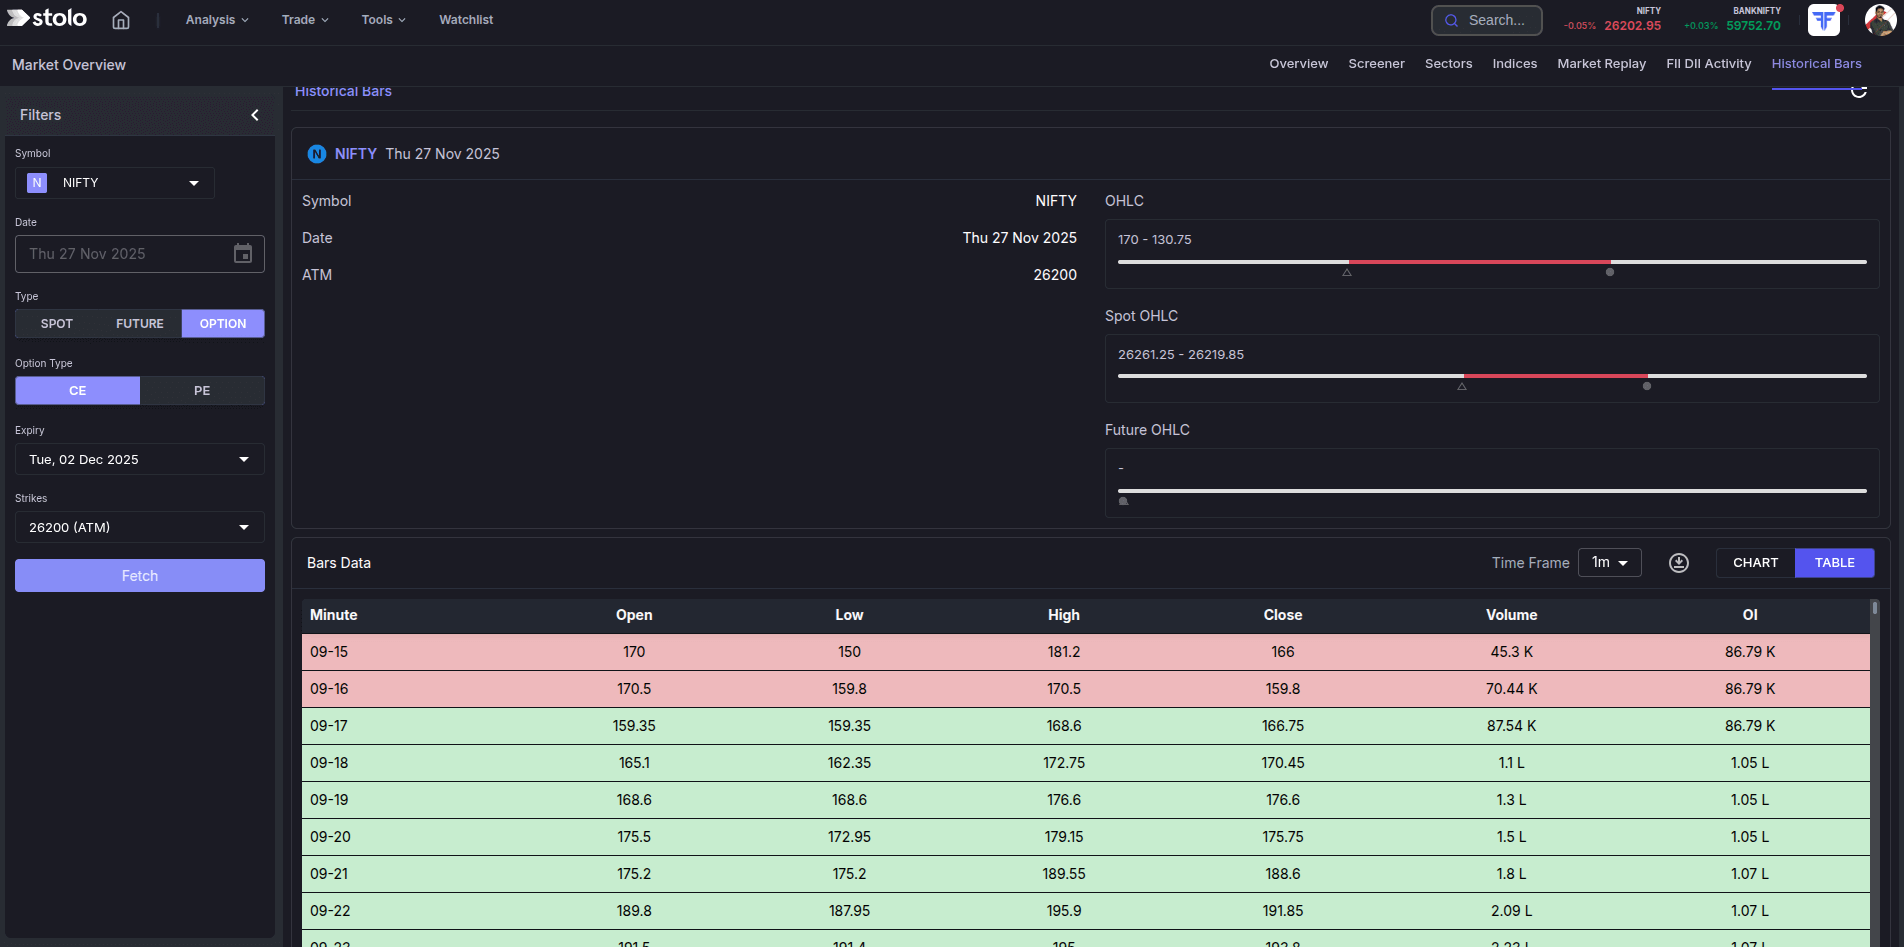Switch to the Market Replay tab

pos(1601,63)
